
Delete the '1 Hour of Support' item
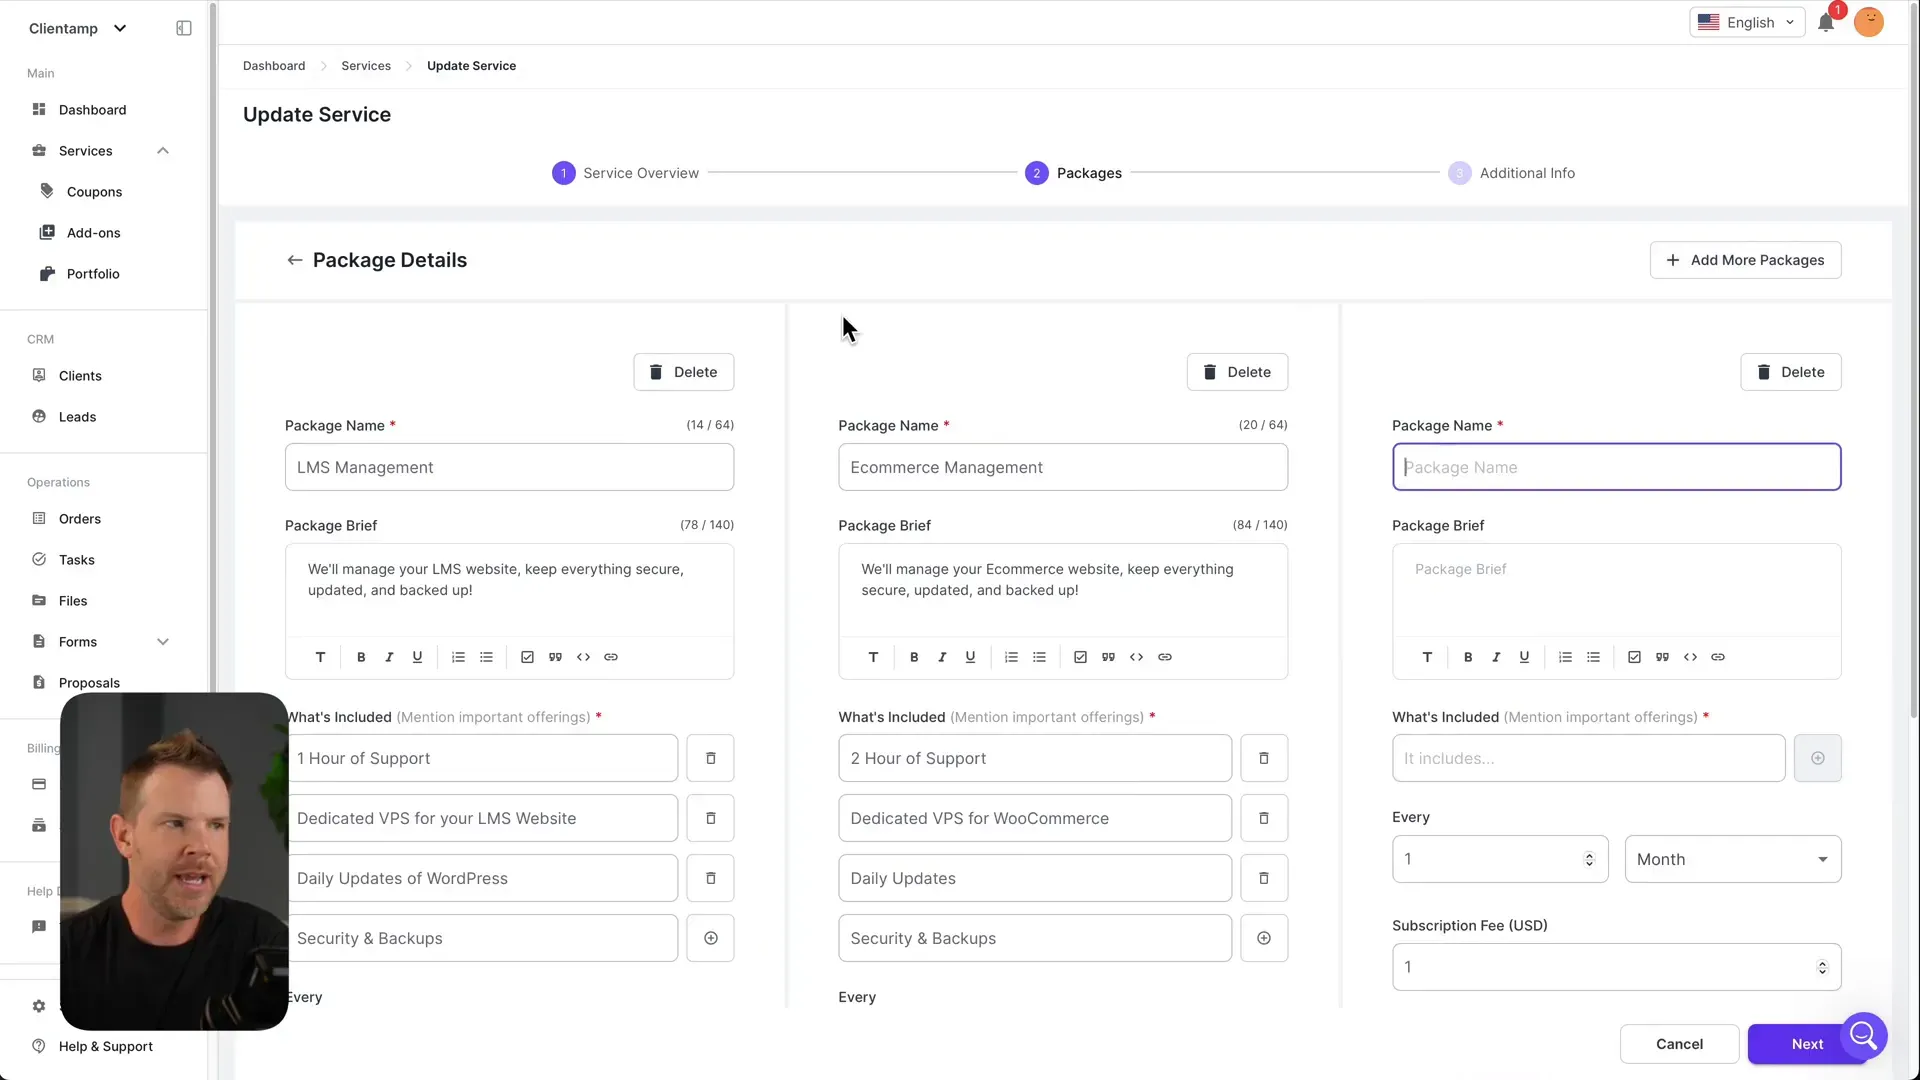711,758
